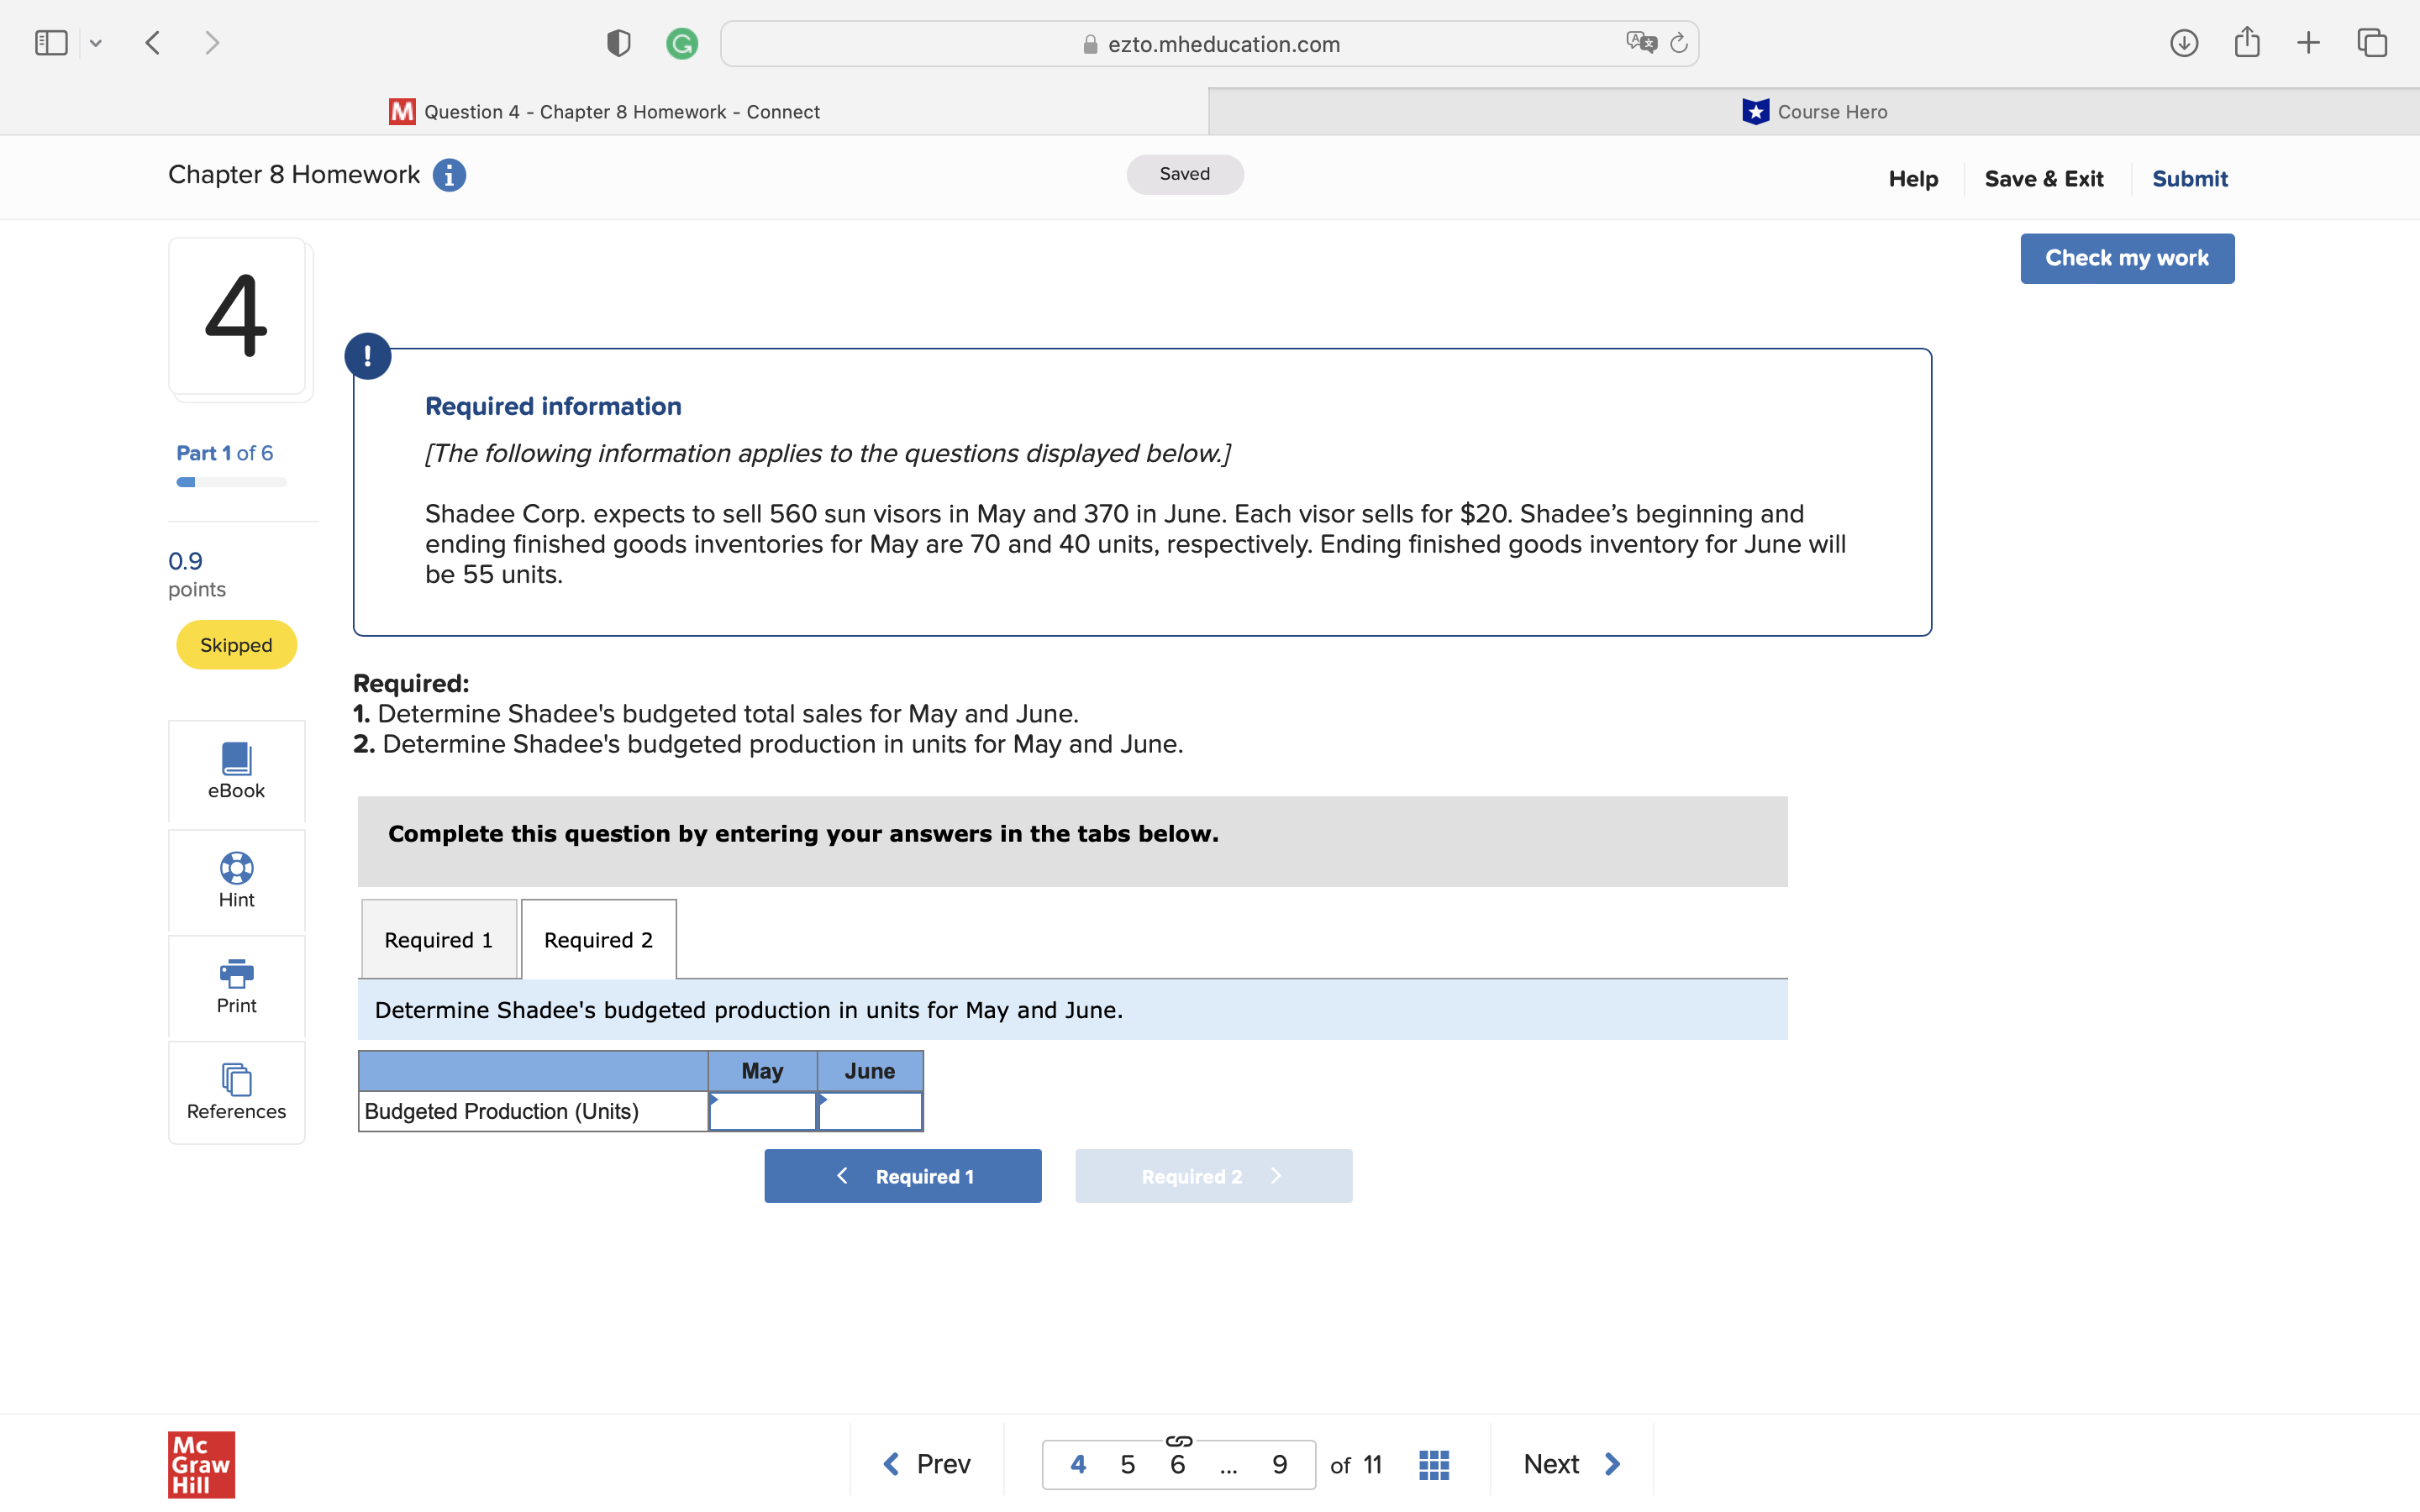Expand the sidebar dropdown chevron

point(96,43)
